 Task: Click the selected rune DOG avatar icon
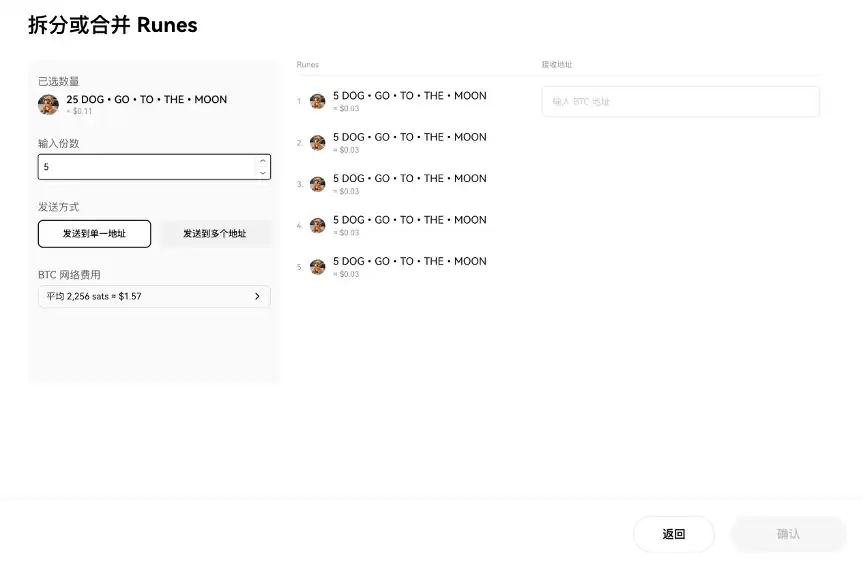point(48,104)
